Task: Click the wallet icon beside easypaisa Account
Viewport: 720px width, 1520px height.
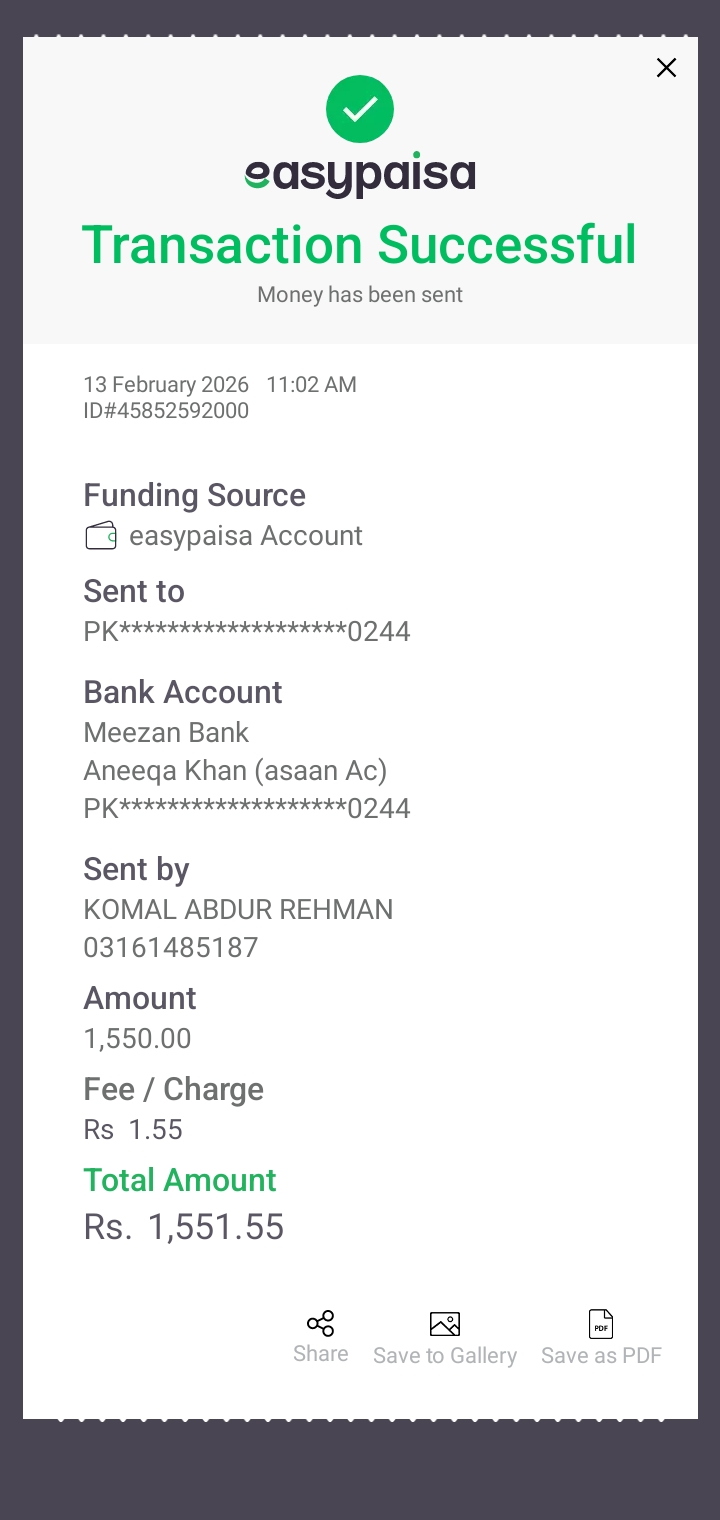Action: (x=101, y=536)
